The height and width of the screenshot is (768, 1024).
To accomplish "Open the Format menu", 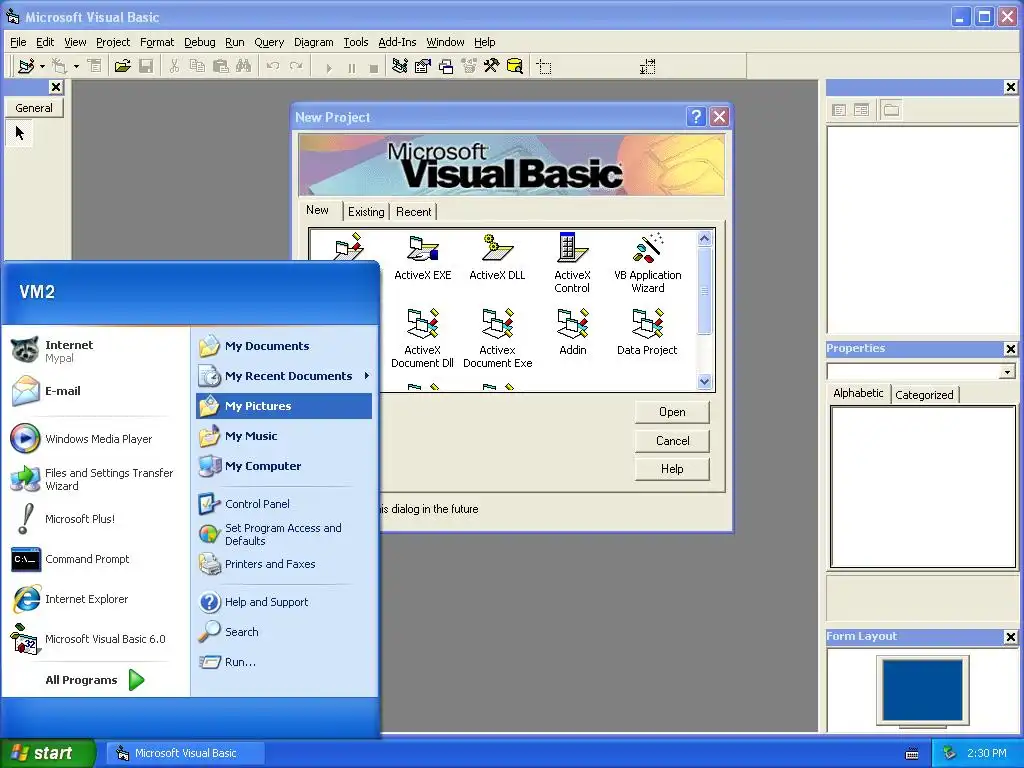I will tap(157, 42).
